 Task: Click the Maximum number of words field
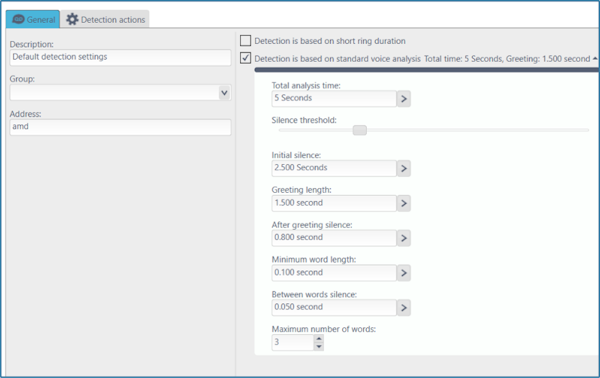(293, 342)
